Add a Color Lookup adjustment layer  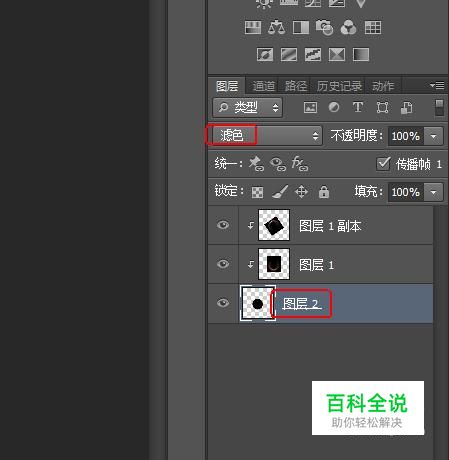(x=373, y=27)
